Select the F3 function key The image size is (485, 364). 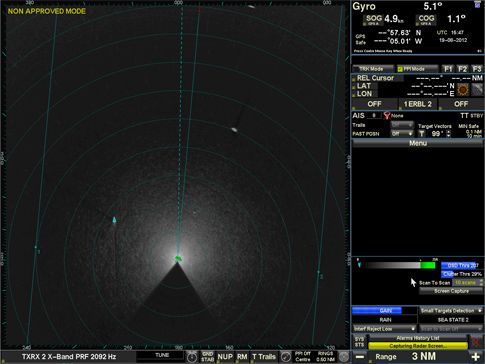[x=477, y=69]
